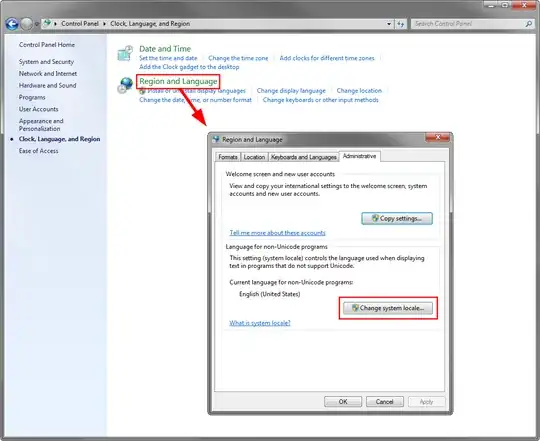The width and height of the screenshot is (540, 441).
Task: Click the Apply button
Action: [x=426, y=402]
